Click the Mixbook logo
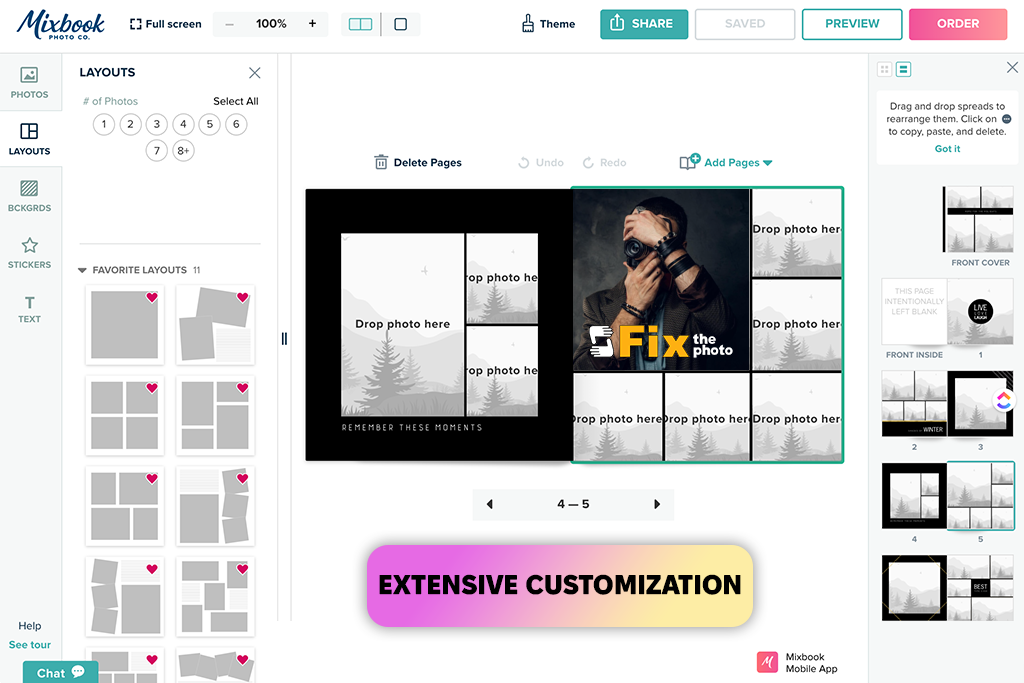The height and width of the screenshot is (683, 1024). pyautogui.click(x=60, y=25)
